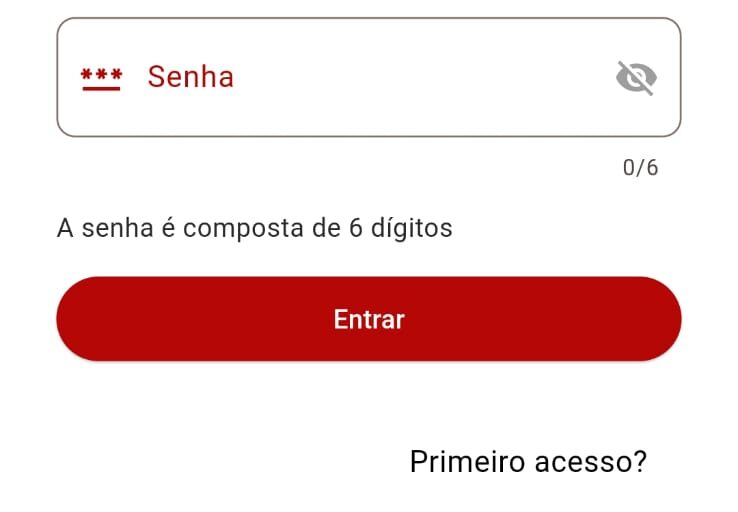
Task: Start first-time access via Primeiro acesso
Action: [x=528, y=461]
